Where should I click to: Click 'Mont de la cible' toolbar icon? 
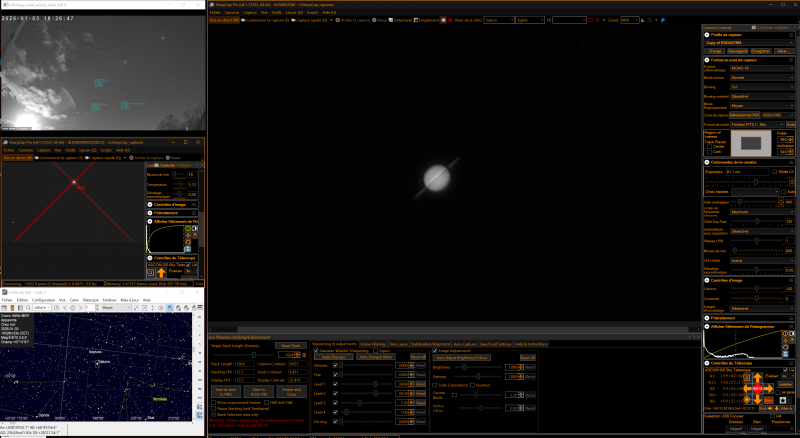451,20
